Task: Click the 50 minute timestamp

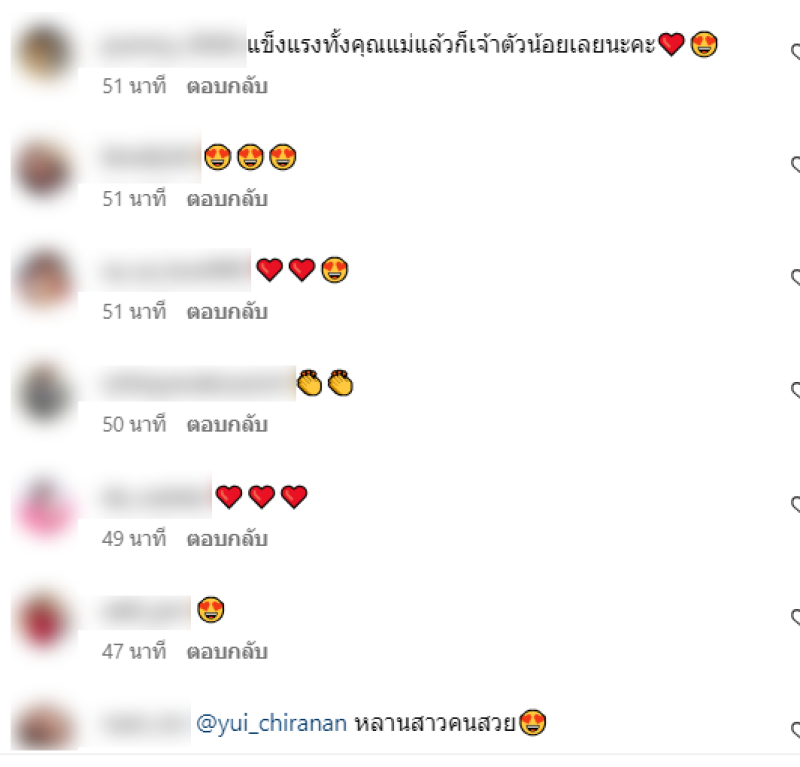Action: coord(134,425)
